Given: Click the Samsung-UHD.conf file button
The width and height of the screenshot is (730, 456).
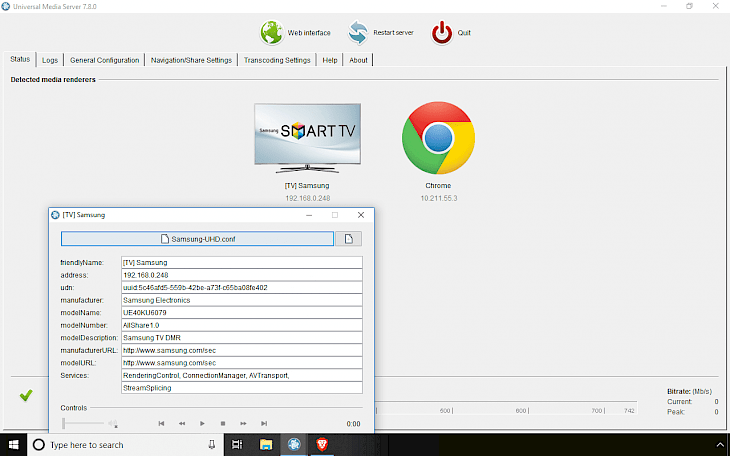Looking at the screenshot, I should (197, 239).
